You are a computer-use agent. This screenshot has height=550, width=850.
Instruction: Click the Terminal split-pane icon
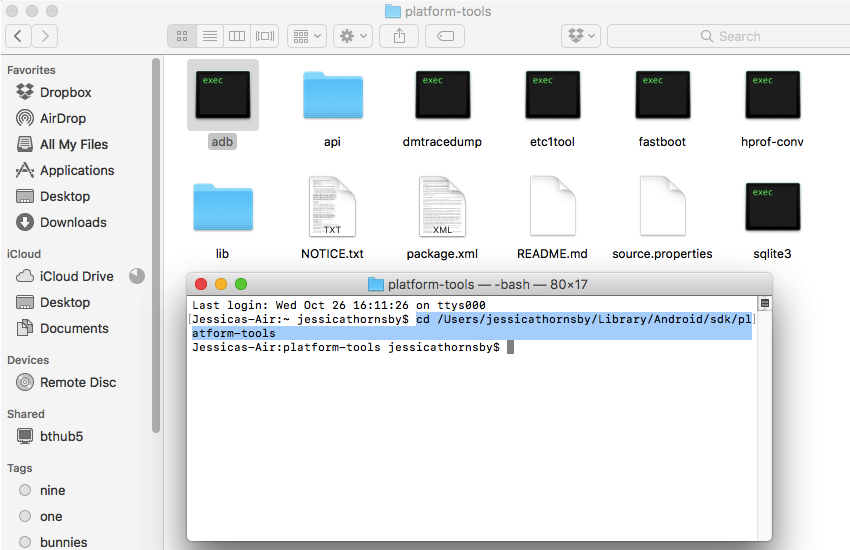765,303
